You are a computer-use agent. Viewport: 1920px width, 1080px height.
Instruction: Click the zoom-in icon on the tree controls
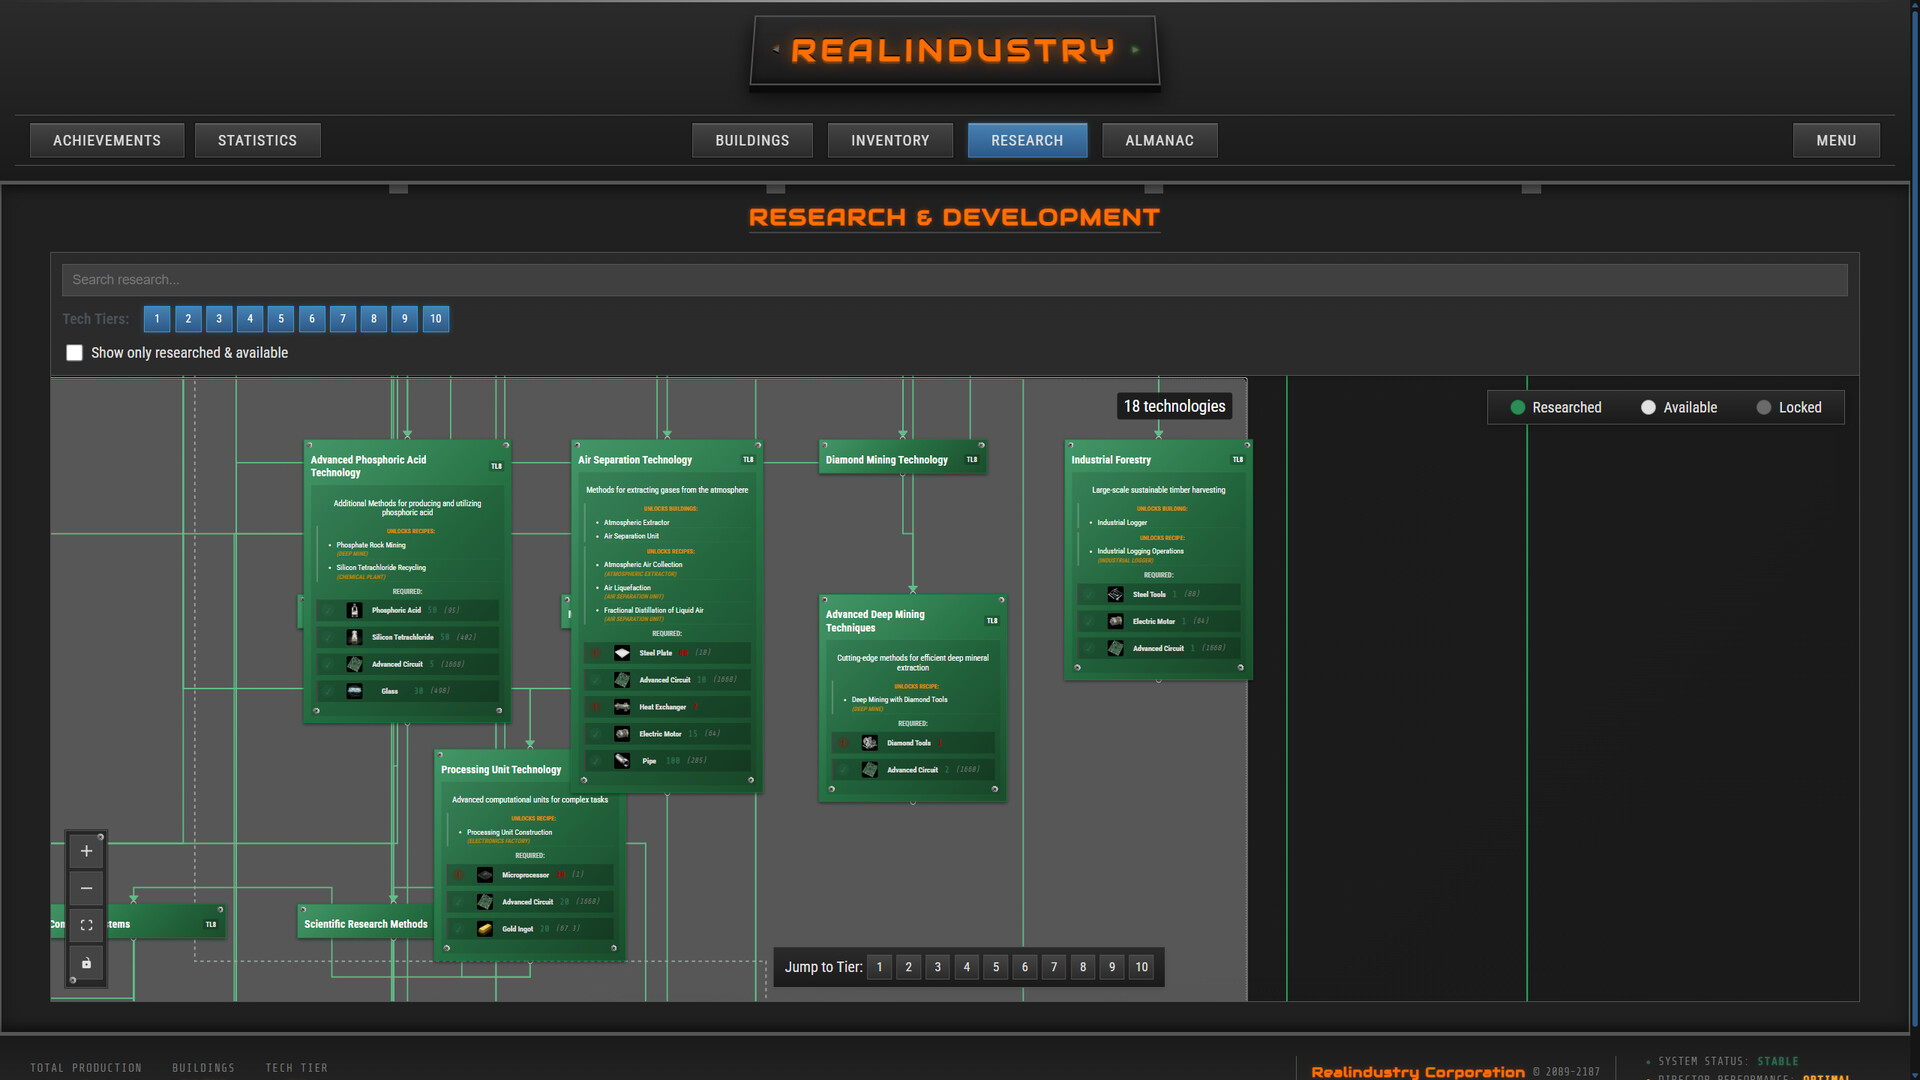[86, 851]
